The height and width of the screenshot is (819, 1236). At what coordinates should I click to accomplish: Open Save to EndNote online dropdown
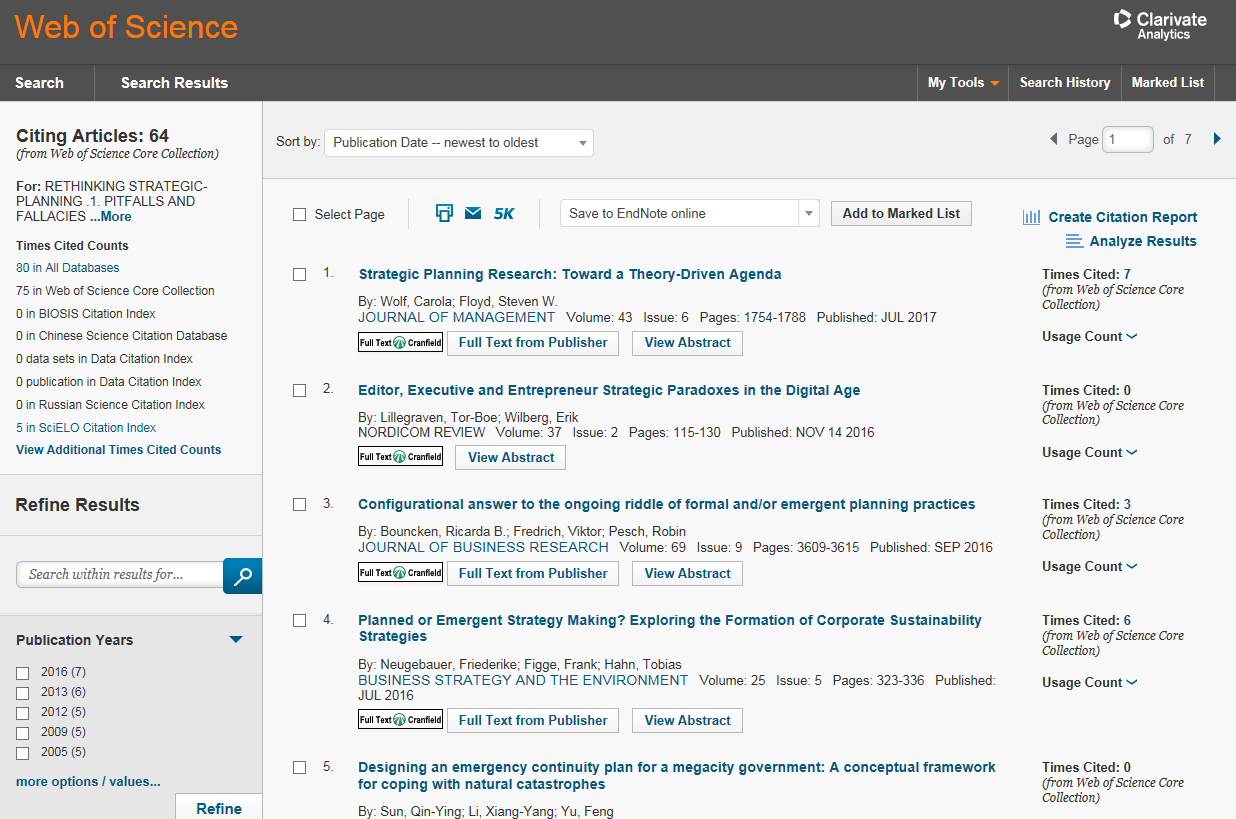pyautogui.click(x=689, y=213)
